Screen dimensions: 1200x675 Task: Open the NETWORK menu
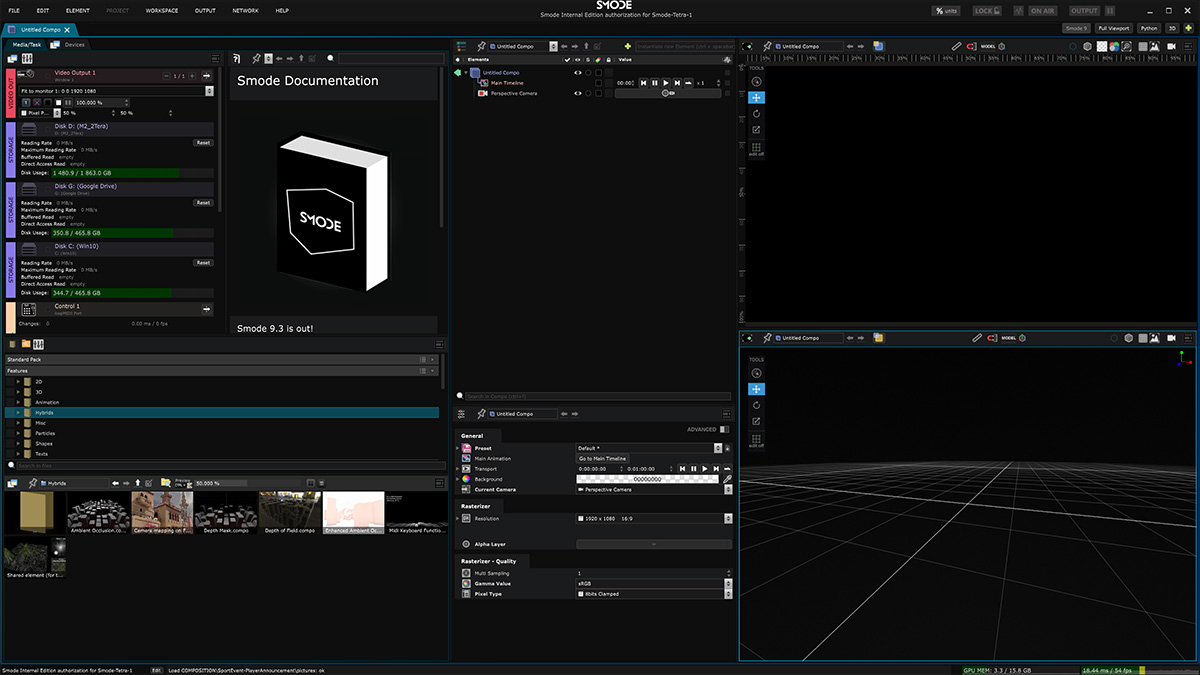pyautogui.click(x=245, y=10)
